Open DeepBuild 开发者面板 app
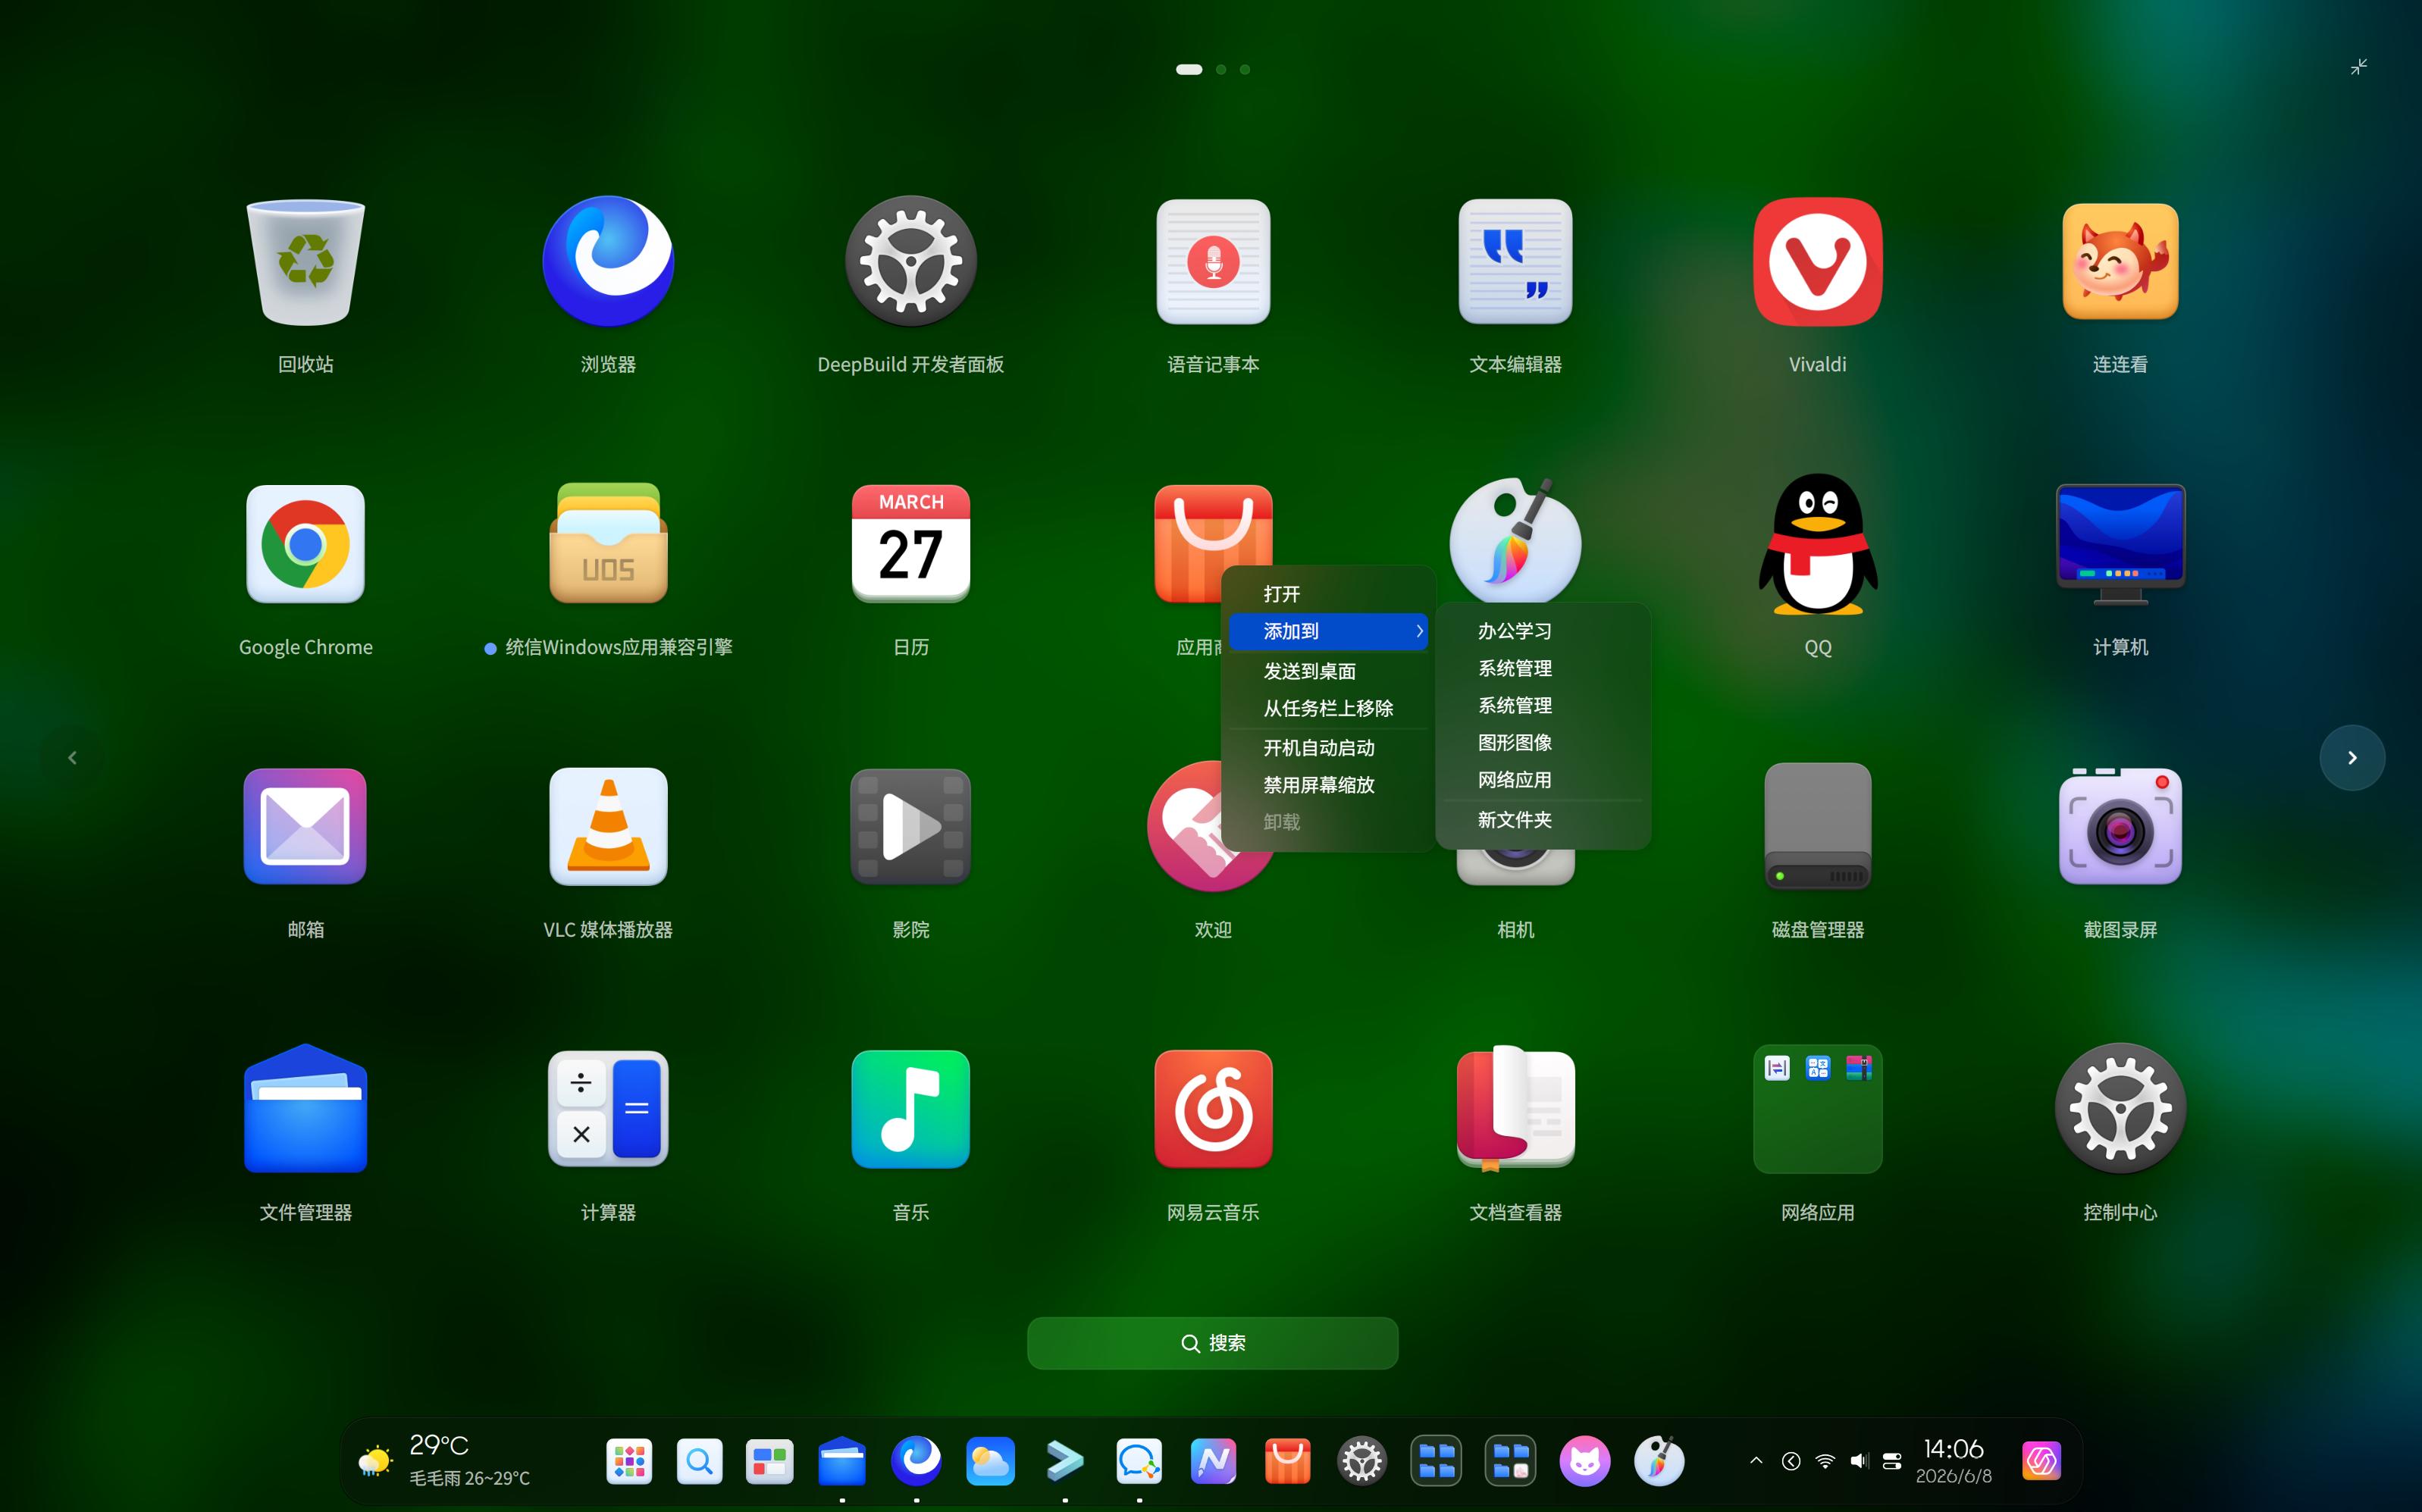Viewport: 2422px width, 1512px height. pyautogui.click(x=910, y=262)
